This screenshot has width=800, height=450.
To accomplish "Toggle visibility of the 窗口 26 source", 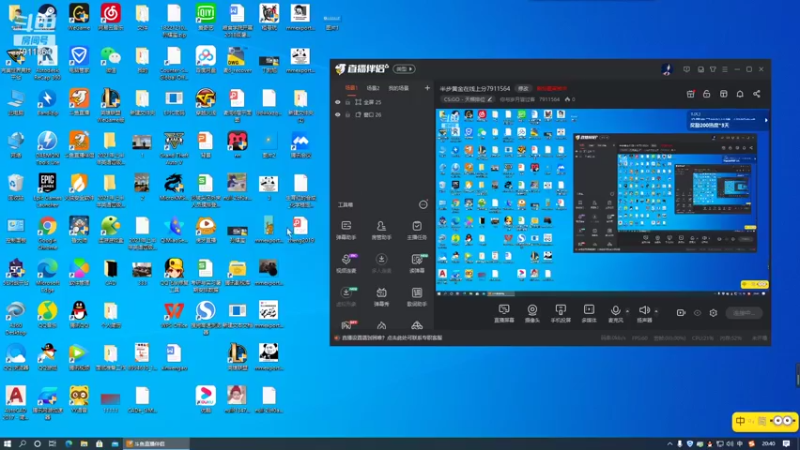I will point(337,115).
